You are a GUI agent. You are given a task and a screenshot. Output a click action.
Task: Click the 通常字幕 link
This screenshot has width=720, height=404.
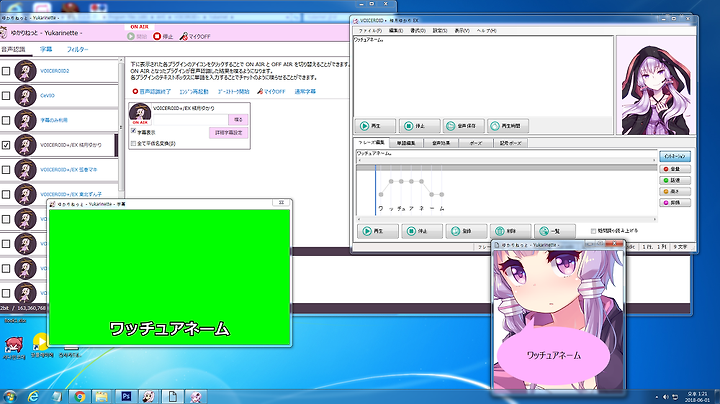coord(305,91)
